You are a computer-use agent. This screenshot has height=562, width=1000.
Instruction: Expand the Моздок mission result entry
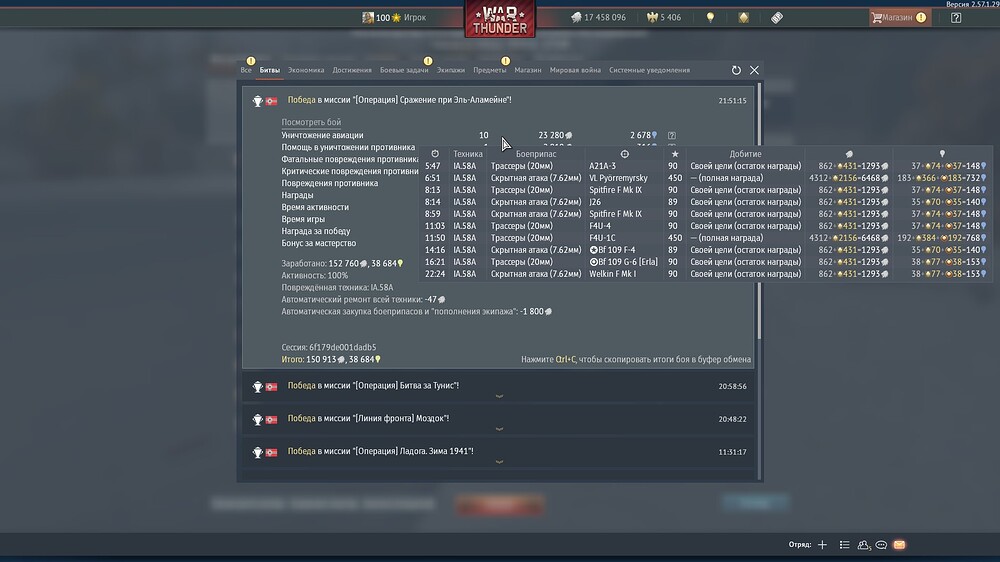tap(499, 421)
